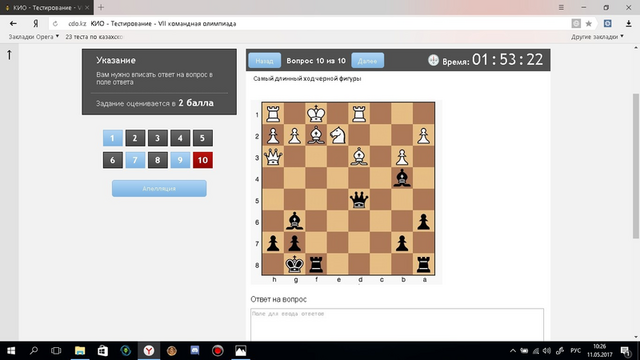Click the Windows Start button
Image resolution: width=640 pixels, height=360 pixels.
click(x=11, y=351)
